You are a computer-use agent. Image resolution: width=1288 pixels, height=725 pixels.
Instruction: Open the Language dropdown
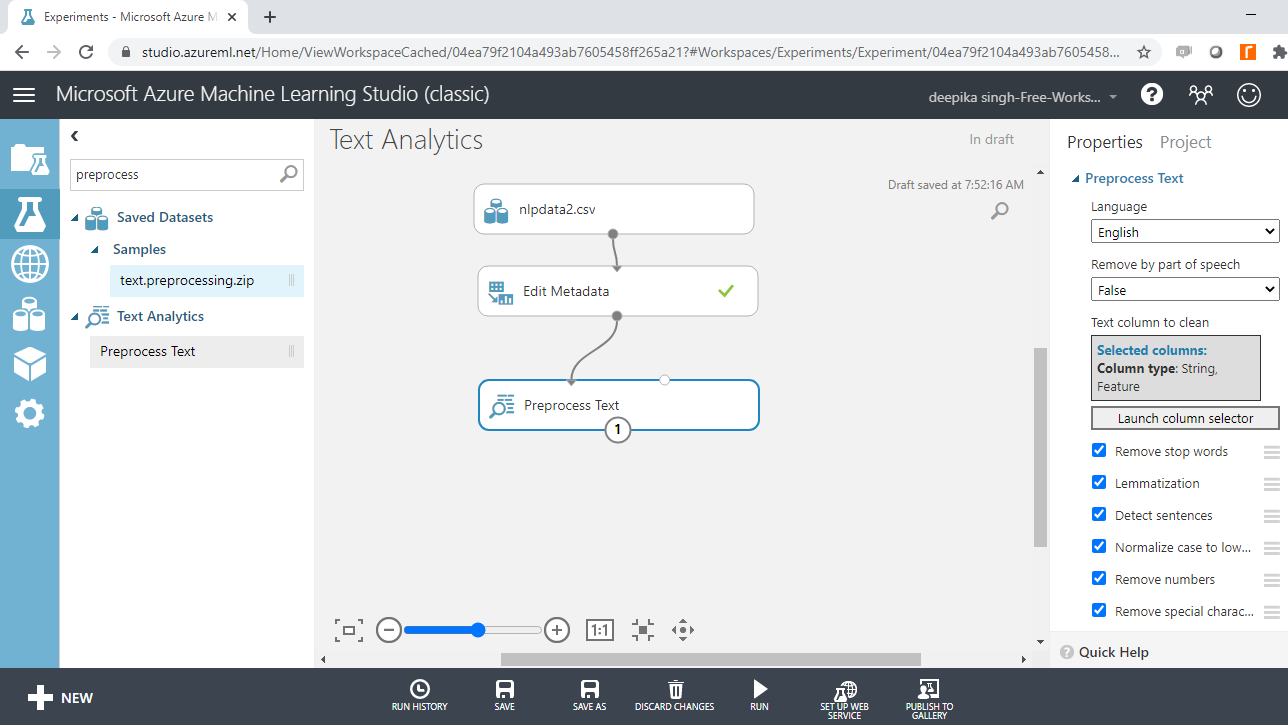coord(1185,232)
